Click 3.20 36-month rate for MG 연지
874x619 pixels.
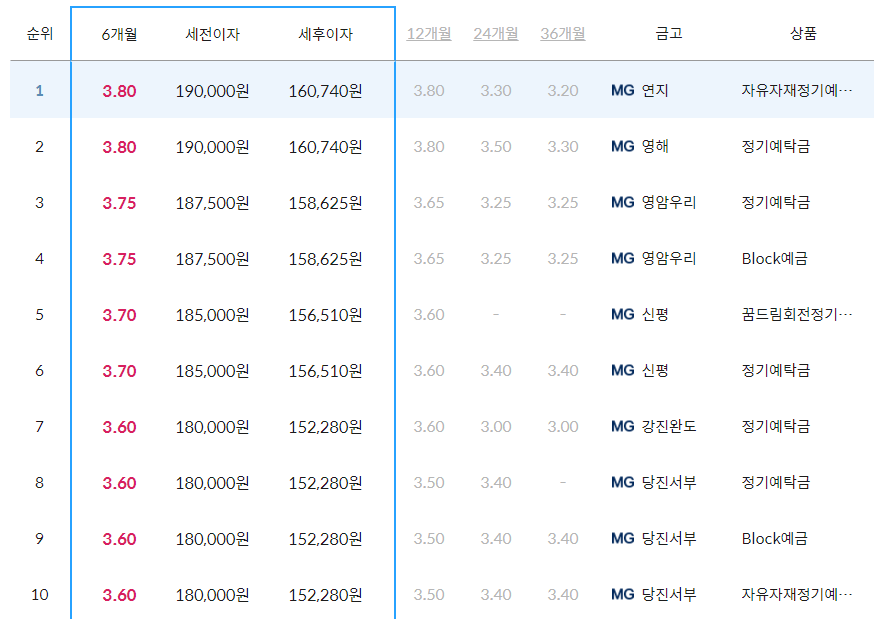(x=562, y=91)
